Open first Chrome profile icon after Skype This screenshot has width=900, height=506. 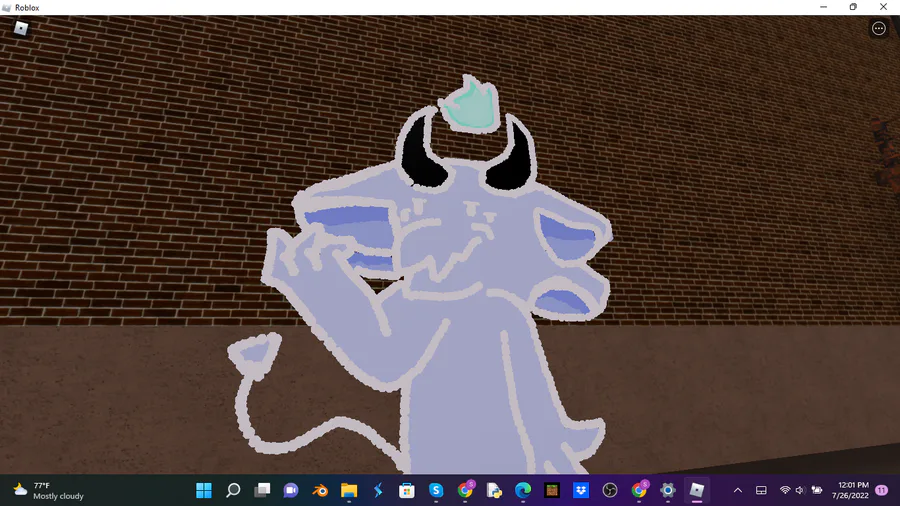(x=465, y=489)
